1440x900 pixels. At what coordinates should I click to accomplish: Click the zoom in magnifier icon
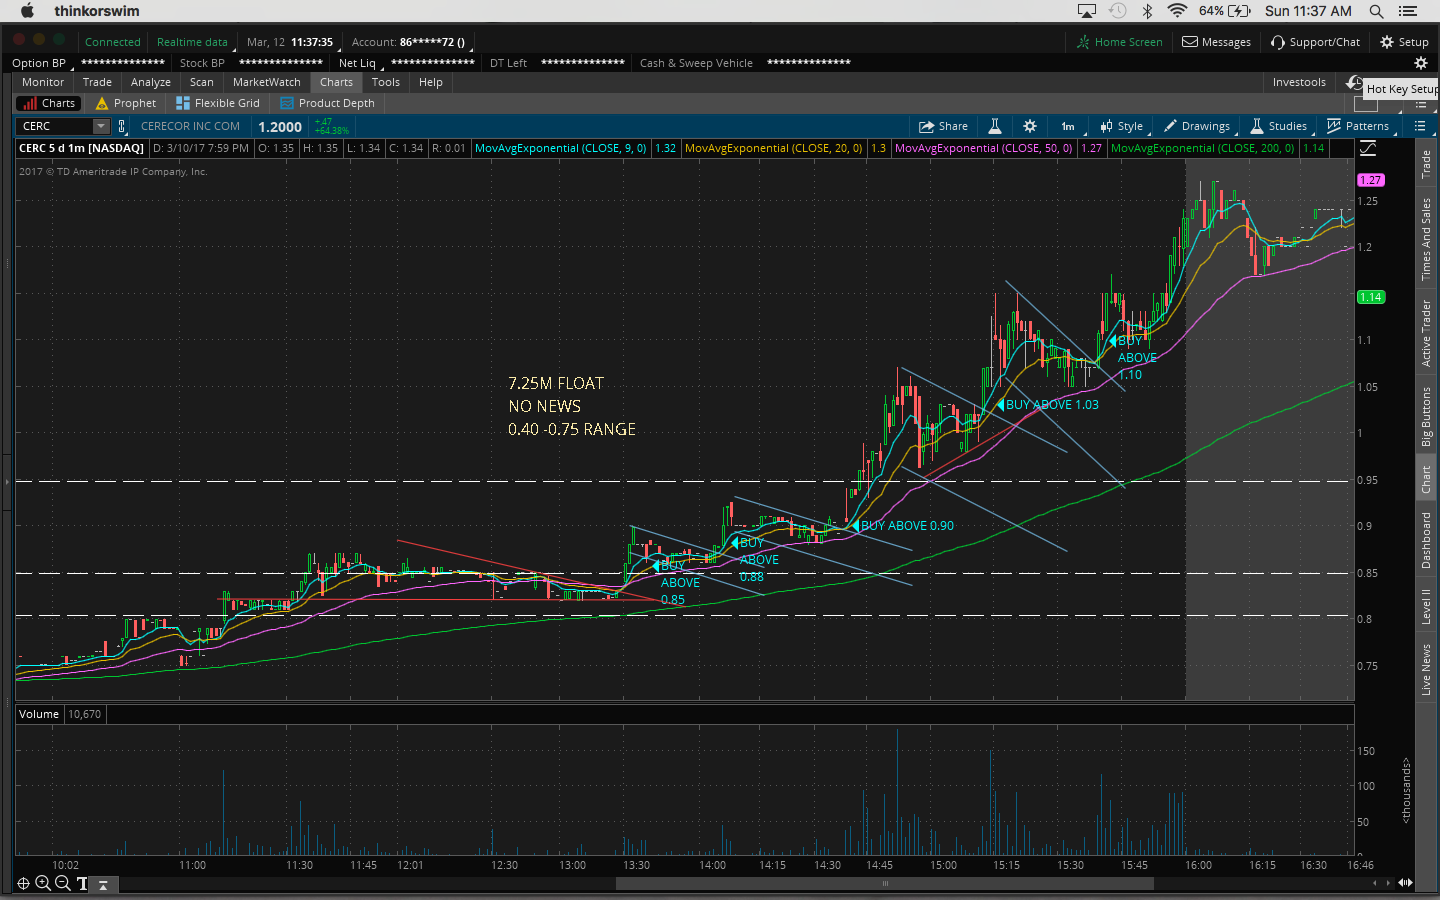[x=43, y=883]
